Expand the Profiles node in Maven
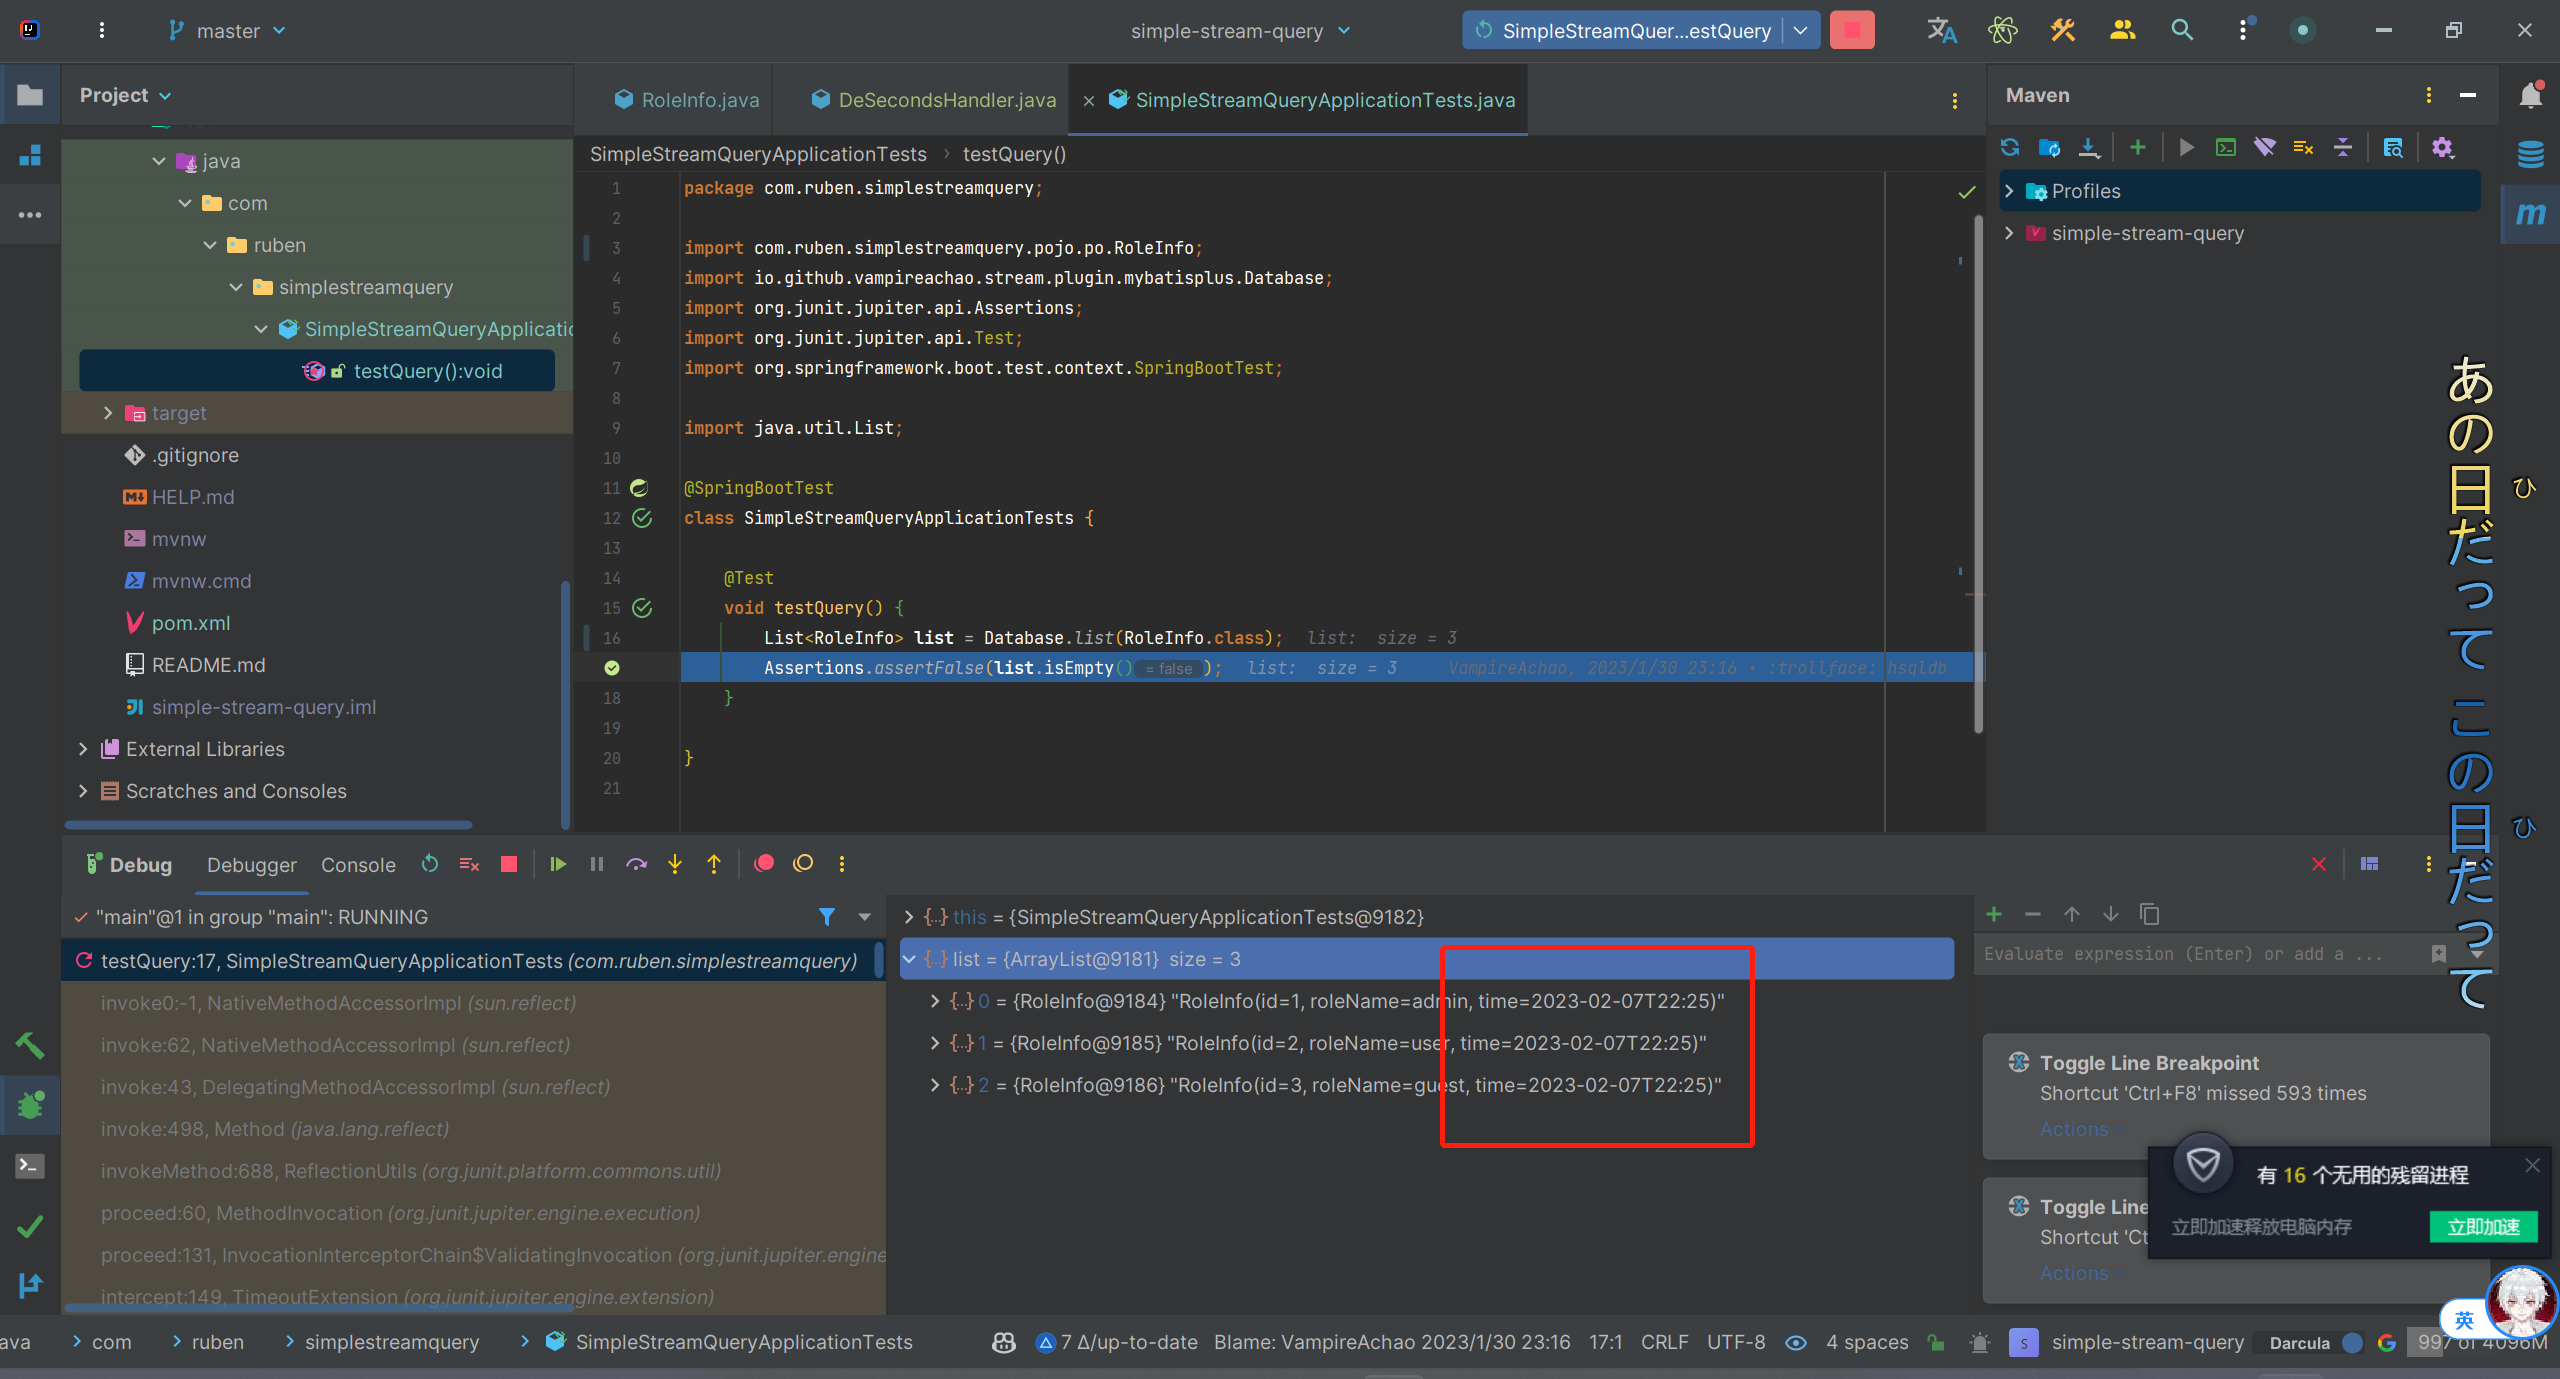The image size is (2560, 1379). coord(2010,191)
